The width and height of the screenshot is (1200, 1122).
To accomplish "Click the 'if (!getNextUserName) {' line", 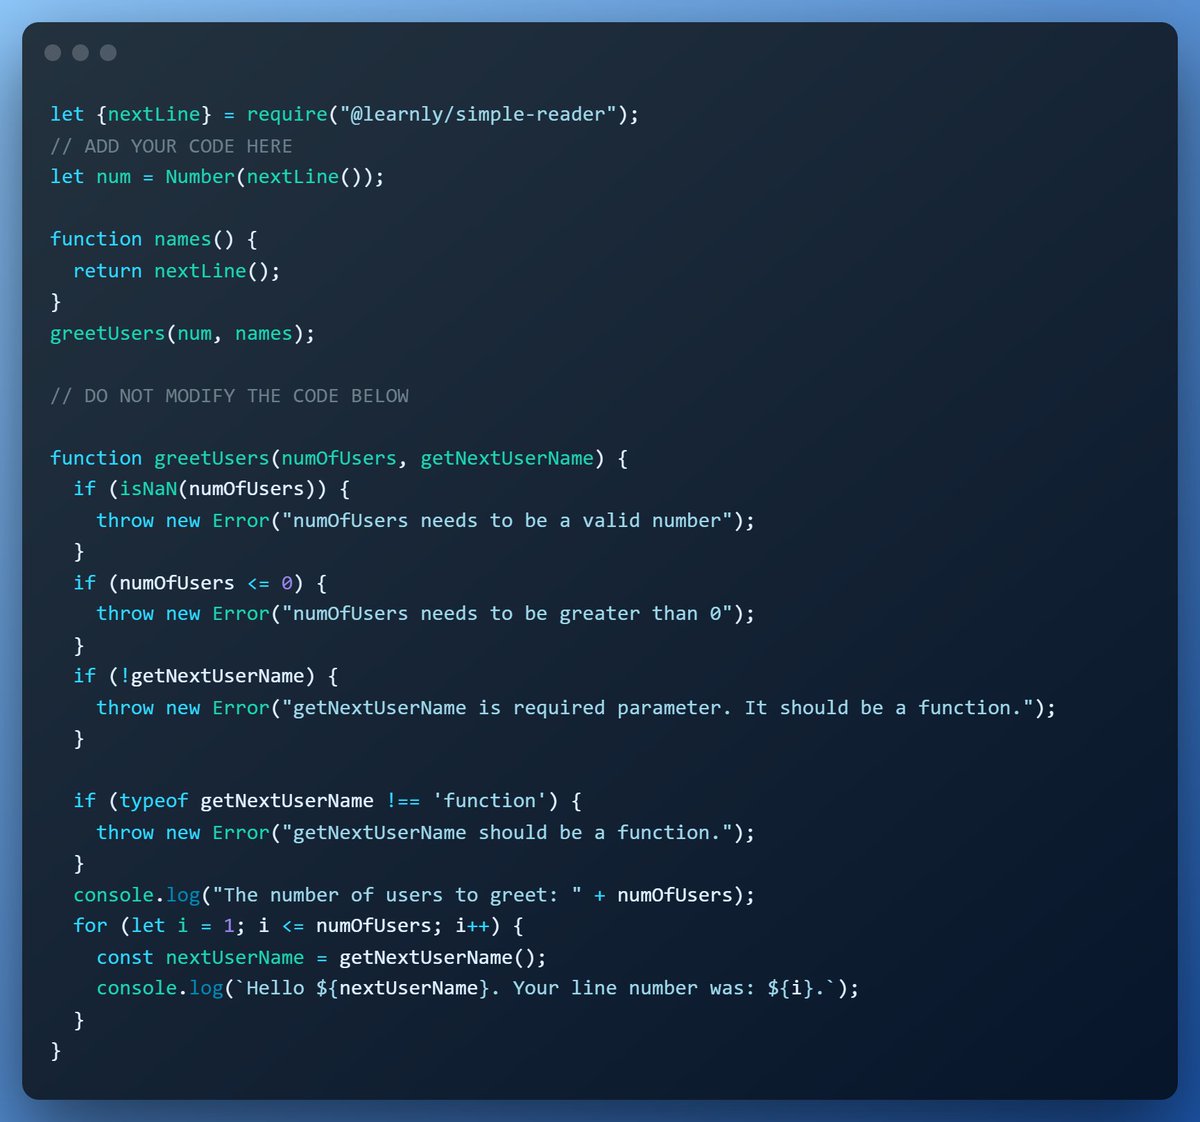I will point(206,676).
